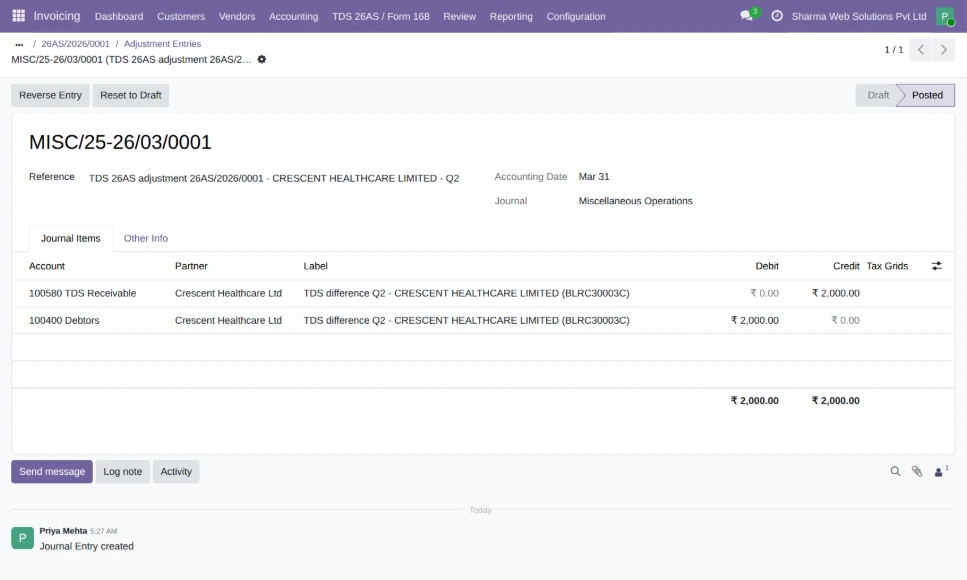The width and height of the screenshot is (967, 580).
Task: Open the Dashboard menu
Action: coord(119,17)
